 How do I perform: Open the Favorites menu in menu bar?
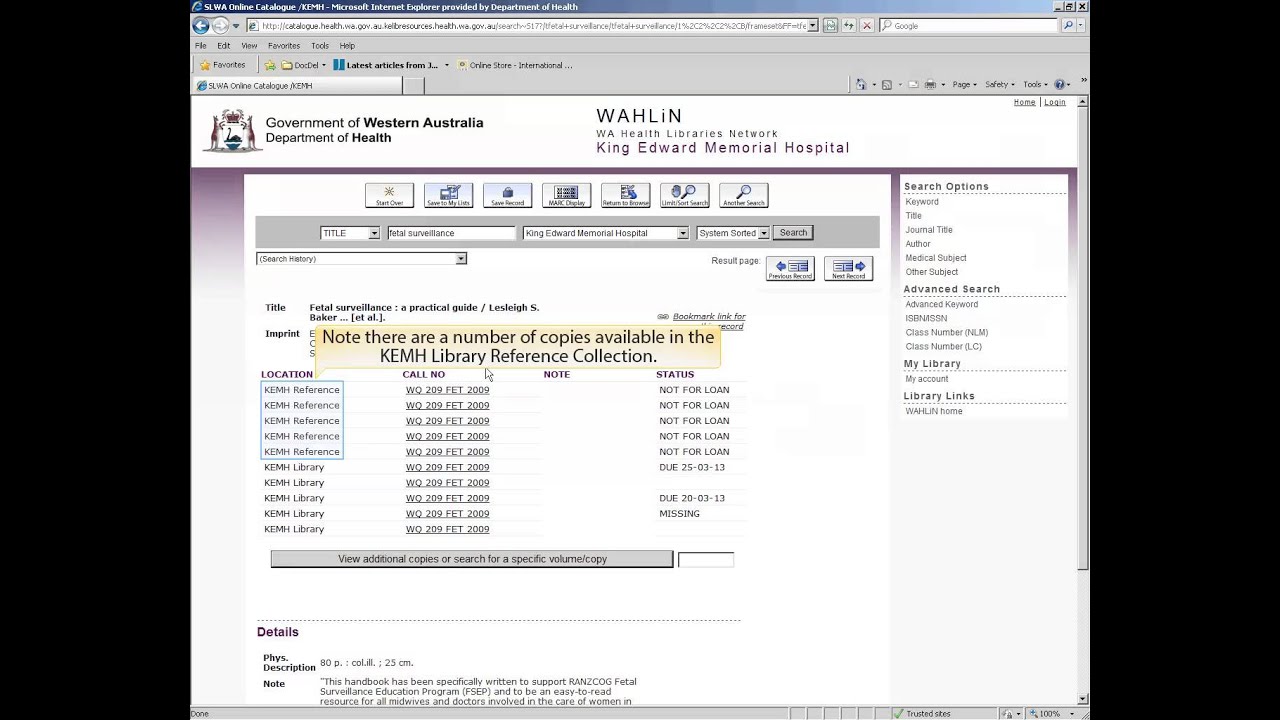click(x=284, y=46)
